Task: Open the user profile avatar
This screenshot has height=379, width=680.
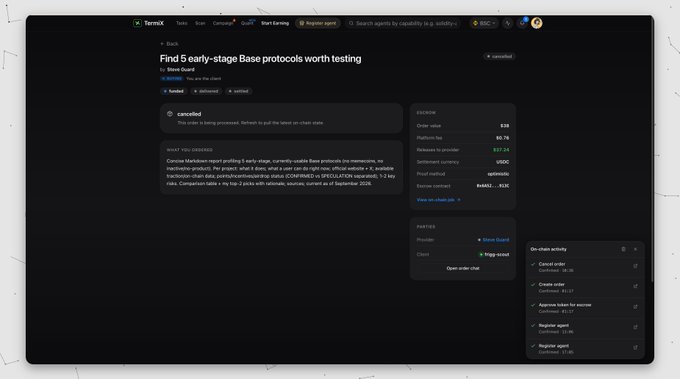Action: (x=536, y=23)
